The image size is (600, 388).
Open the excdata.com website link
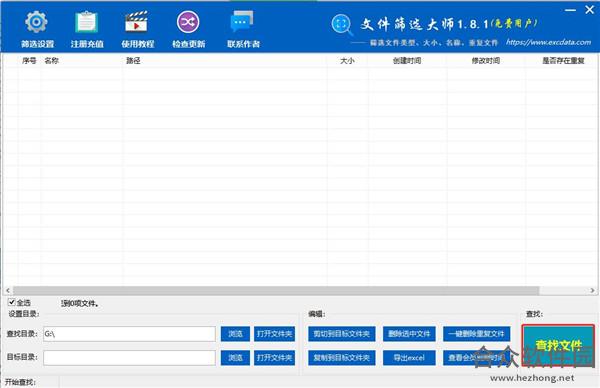click(x=548, y=42)
